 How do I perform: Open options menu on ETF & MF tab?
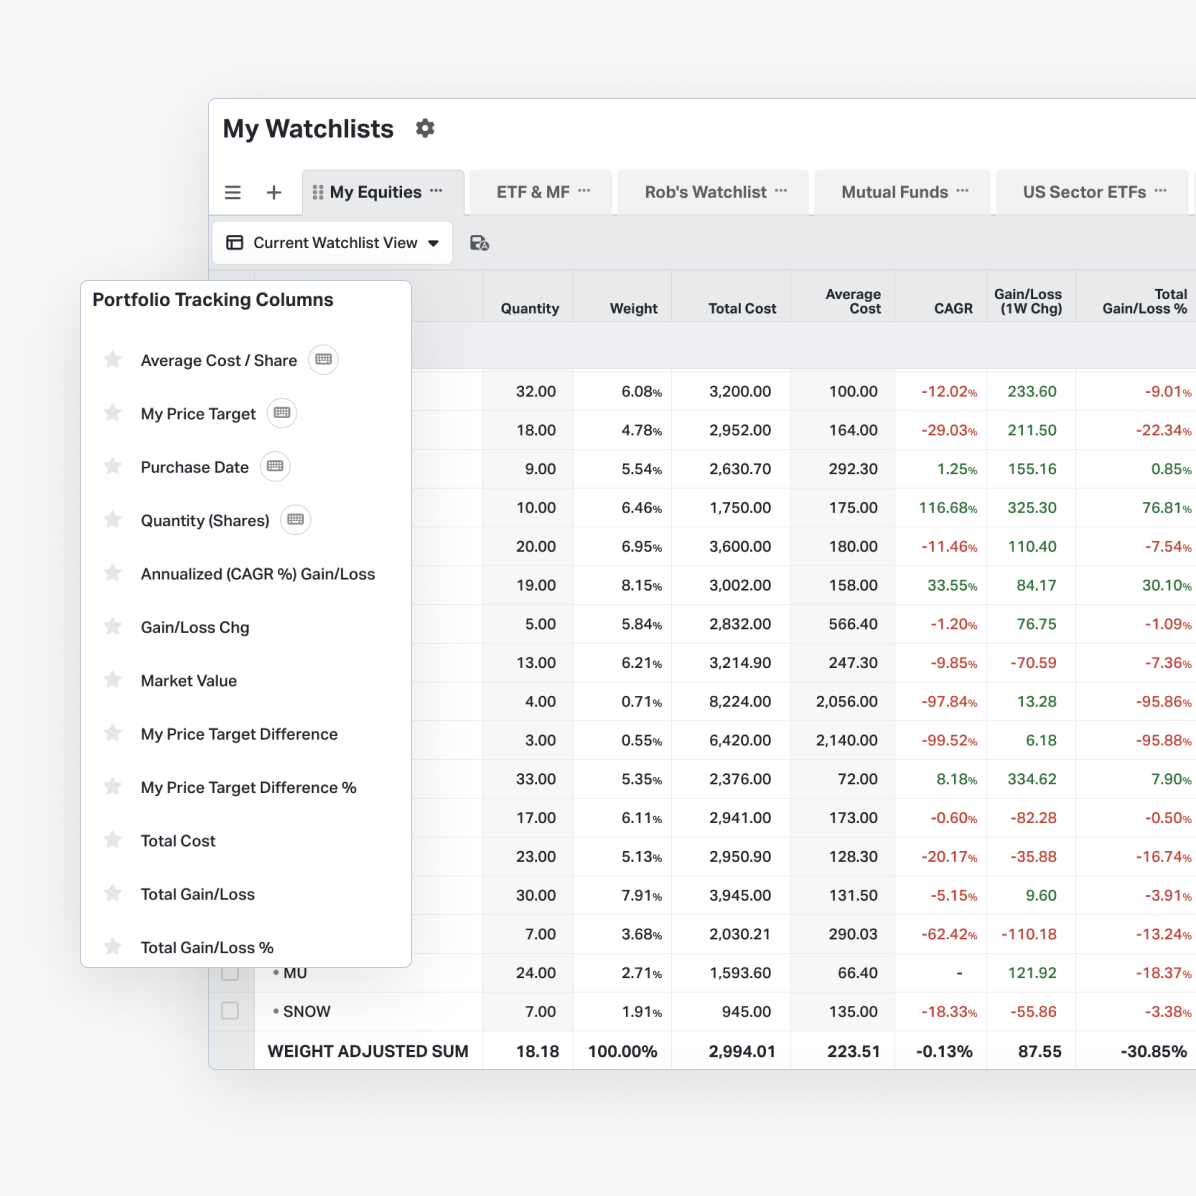[x=584, y=191]
